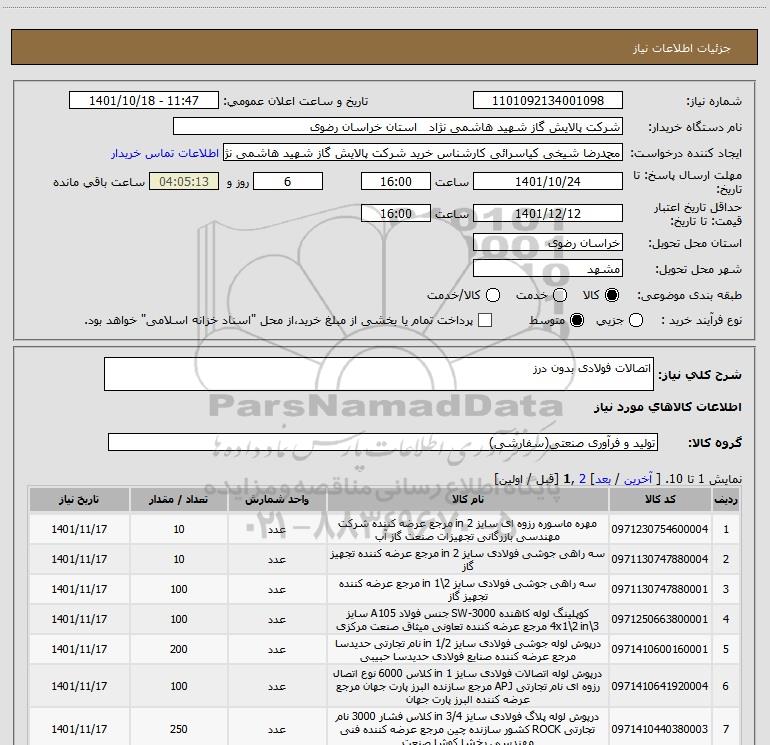Choose the متوسط purchase type radio
Image resolution: width=770 pixels, height=745 pixels.
tap(577, 320)
